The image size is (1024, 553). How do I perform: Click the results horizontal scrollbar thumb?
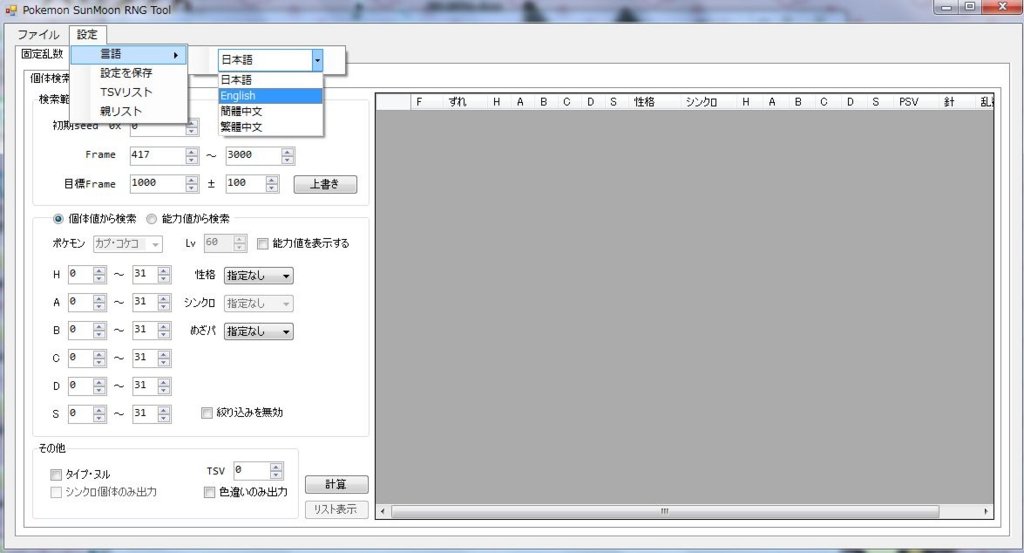[x=664, y=511]
